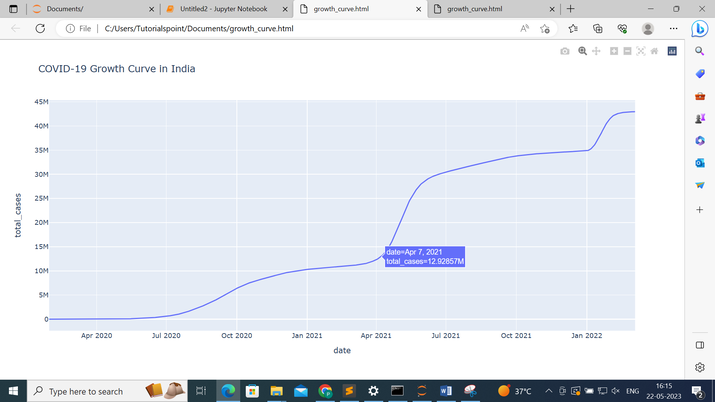The width and height of the screenshot is (715, 402).
Task: Open the Bing chat sidebar button
Action: coord(699,29)
